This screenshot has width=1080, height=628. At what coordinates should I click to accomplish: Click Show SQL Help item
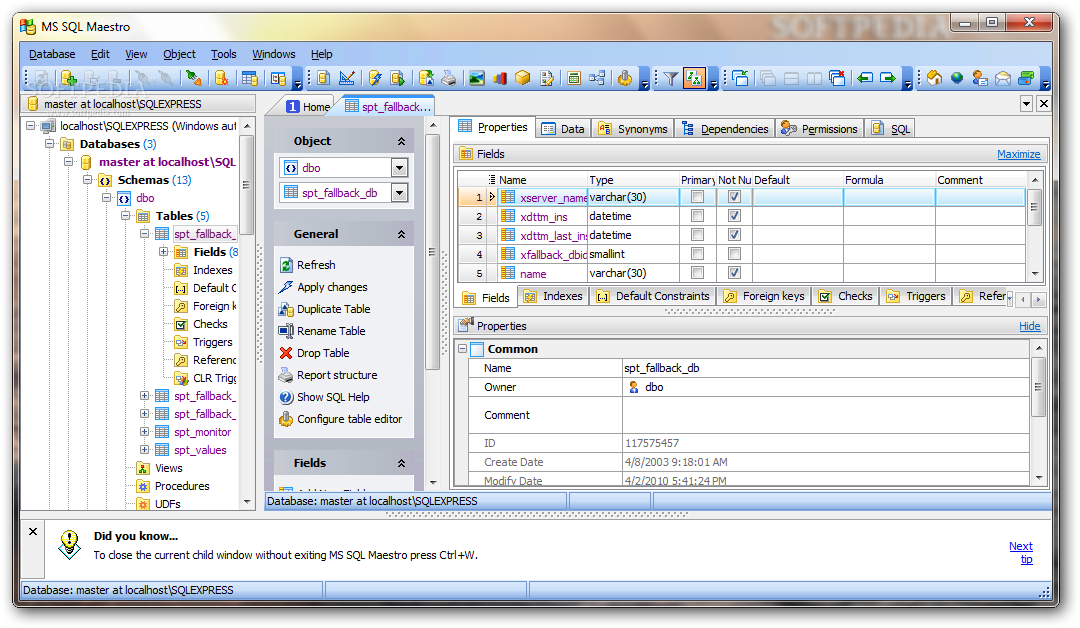324,397
